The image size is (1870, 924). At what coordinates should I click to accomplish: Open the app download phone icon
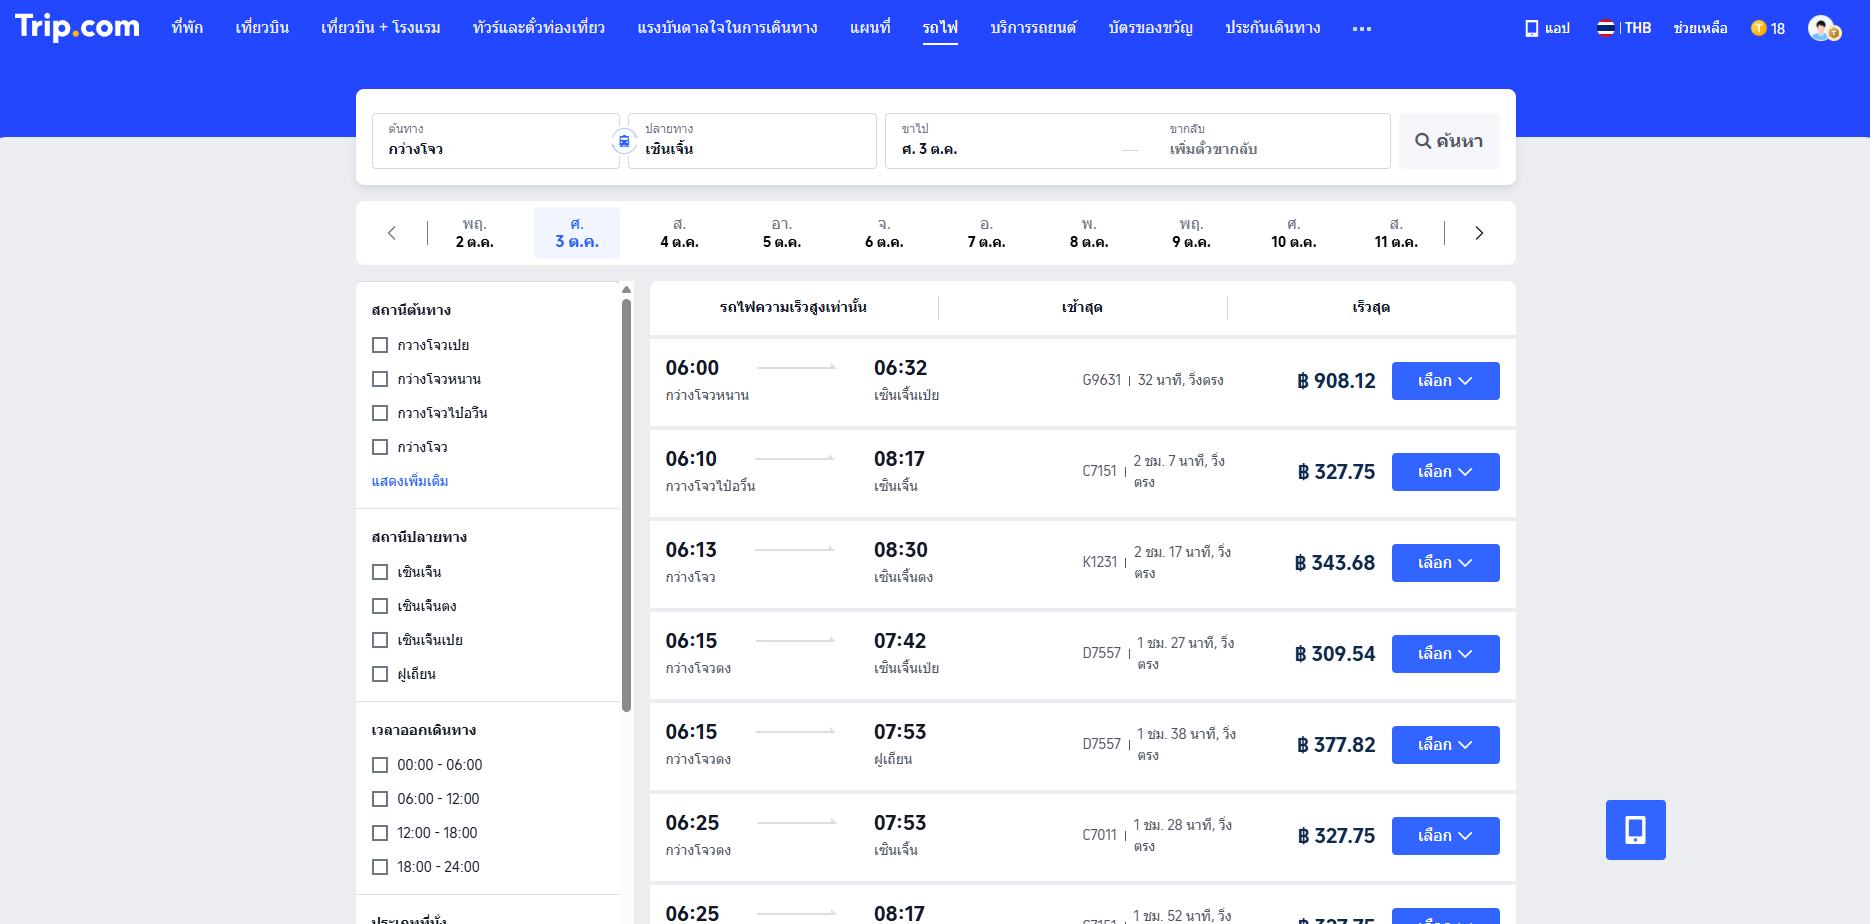click(1531, 28)
